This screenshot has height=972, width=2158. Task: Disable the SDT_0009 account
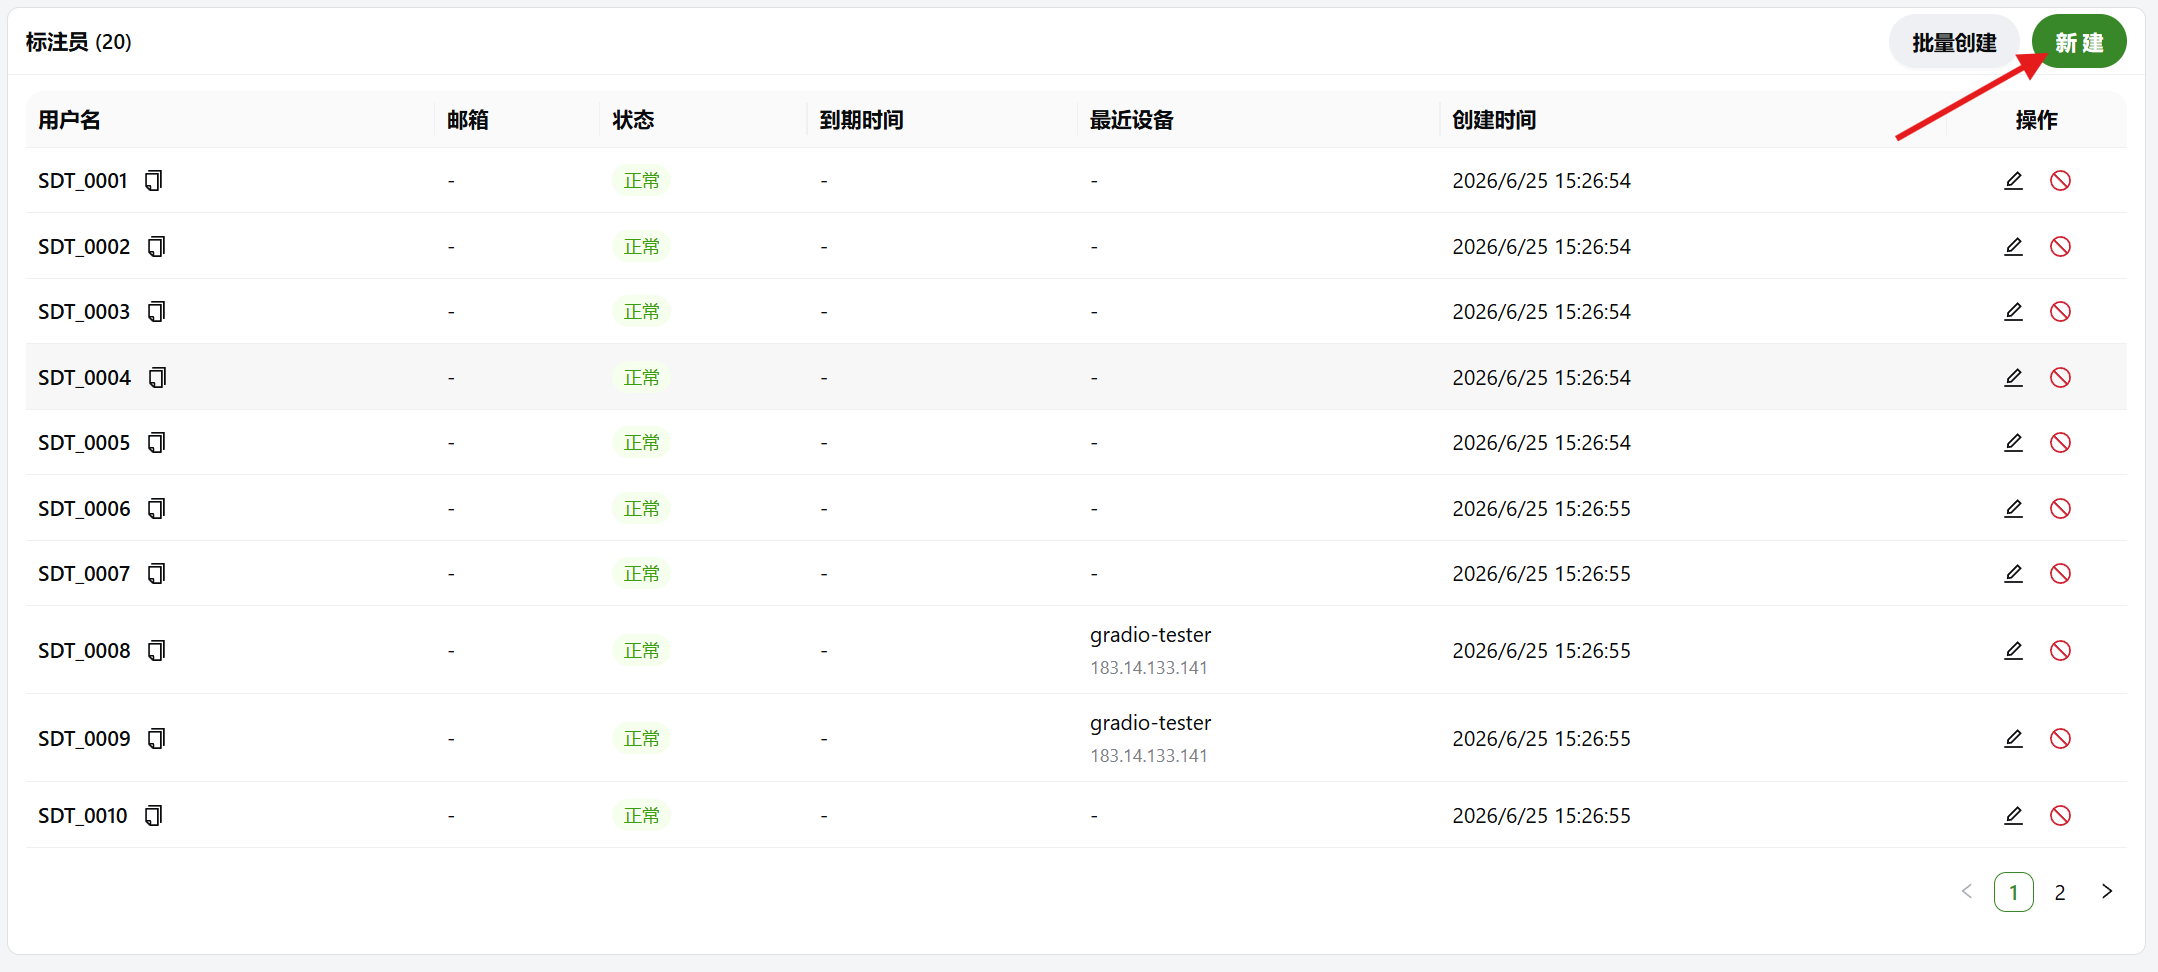2060,739
